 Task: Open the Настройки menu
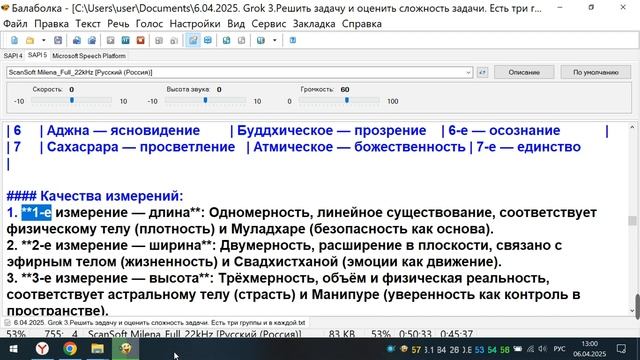tap(195, 24)
